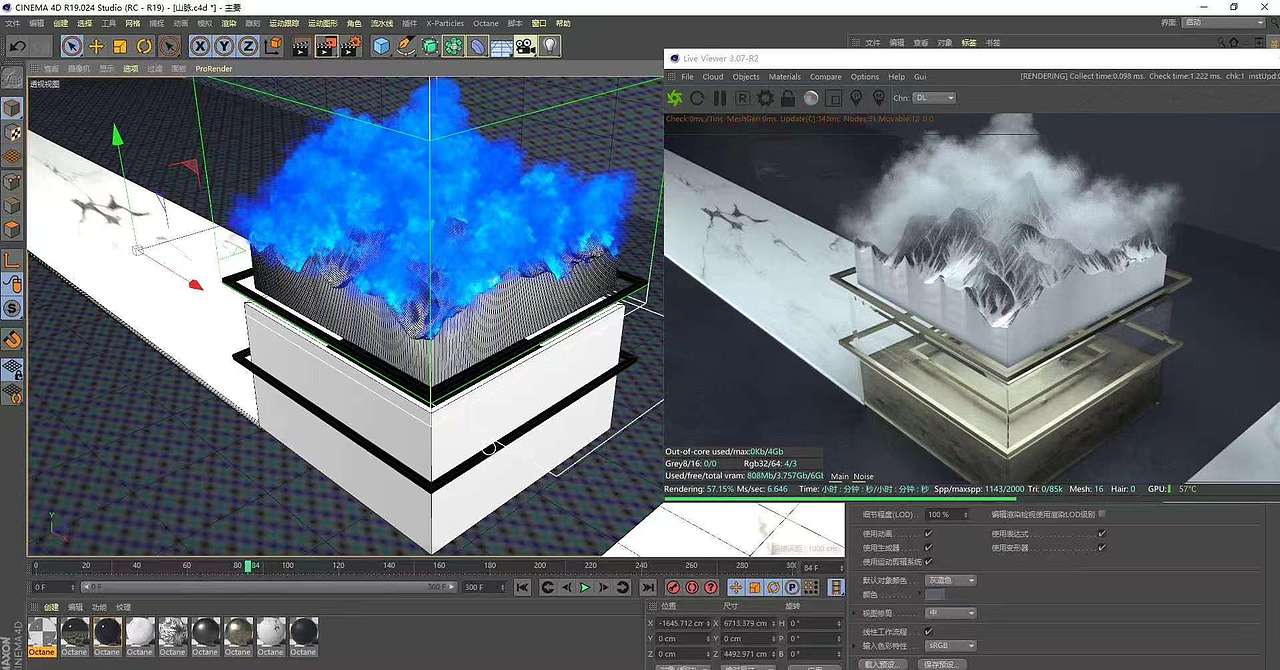Image resolution: width=1280 pixels, height=670 pixels.
Task: Click the coordinate system cube icon
Action: (x=272, y=46)
